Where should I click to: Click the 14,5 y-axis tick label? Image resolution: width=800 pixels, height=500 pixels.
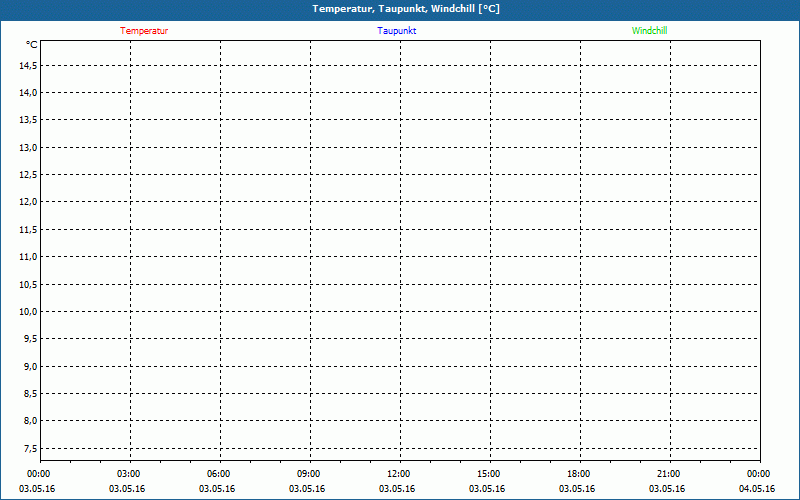(x=28, y=65)
